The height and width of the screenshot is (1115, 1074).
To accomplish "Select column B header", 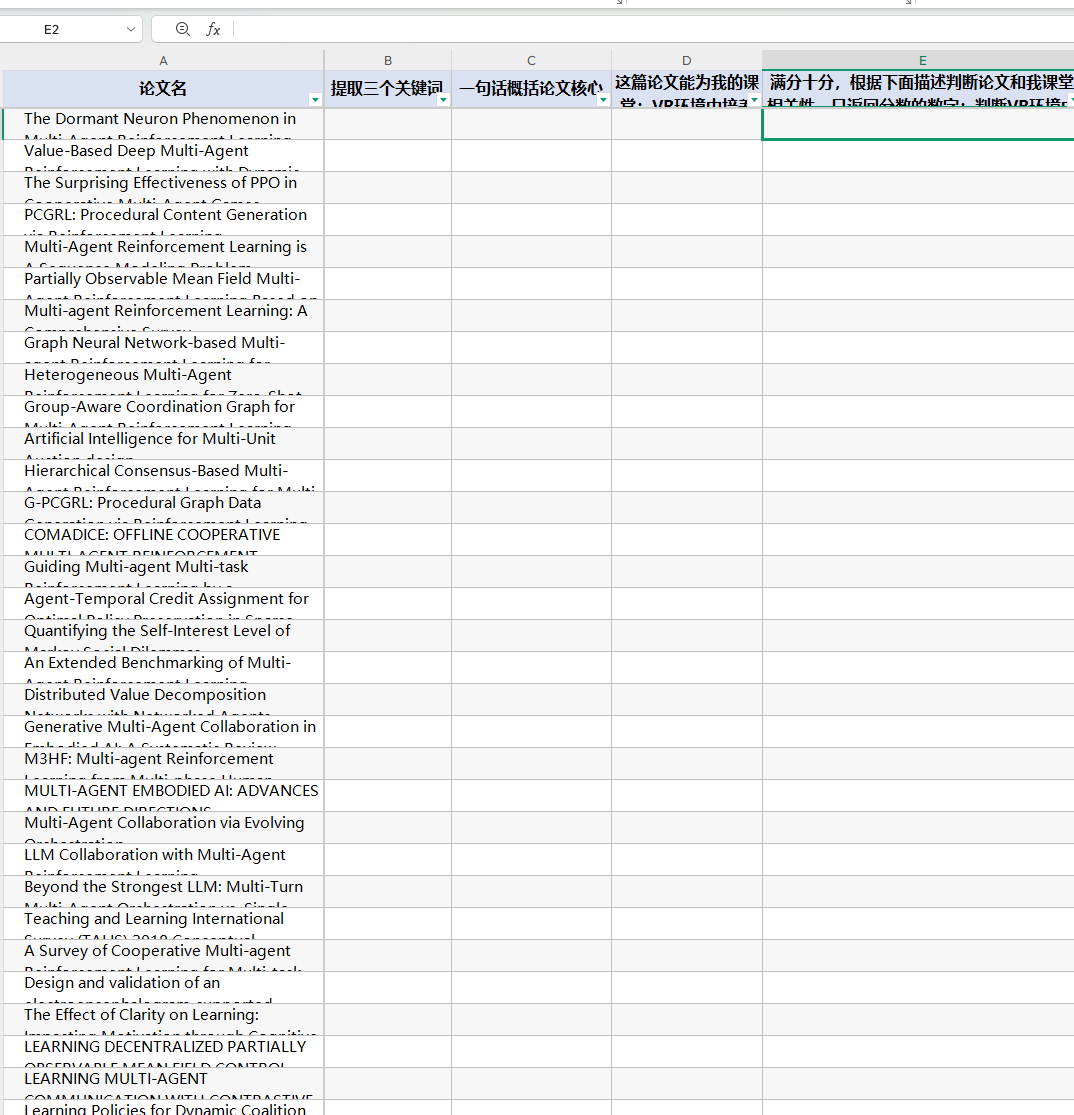I will [x=388, y=60].
